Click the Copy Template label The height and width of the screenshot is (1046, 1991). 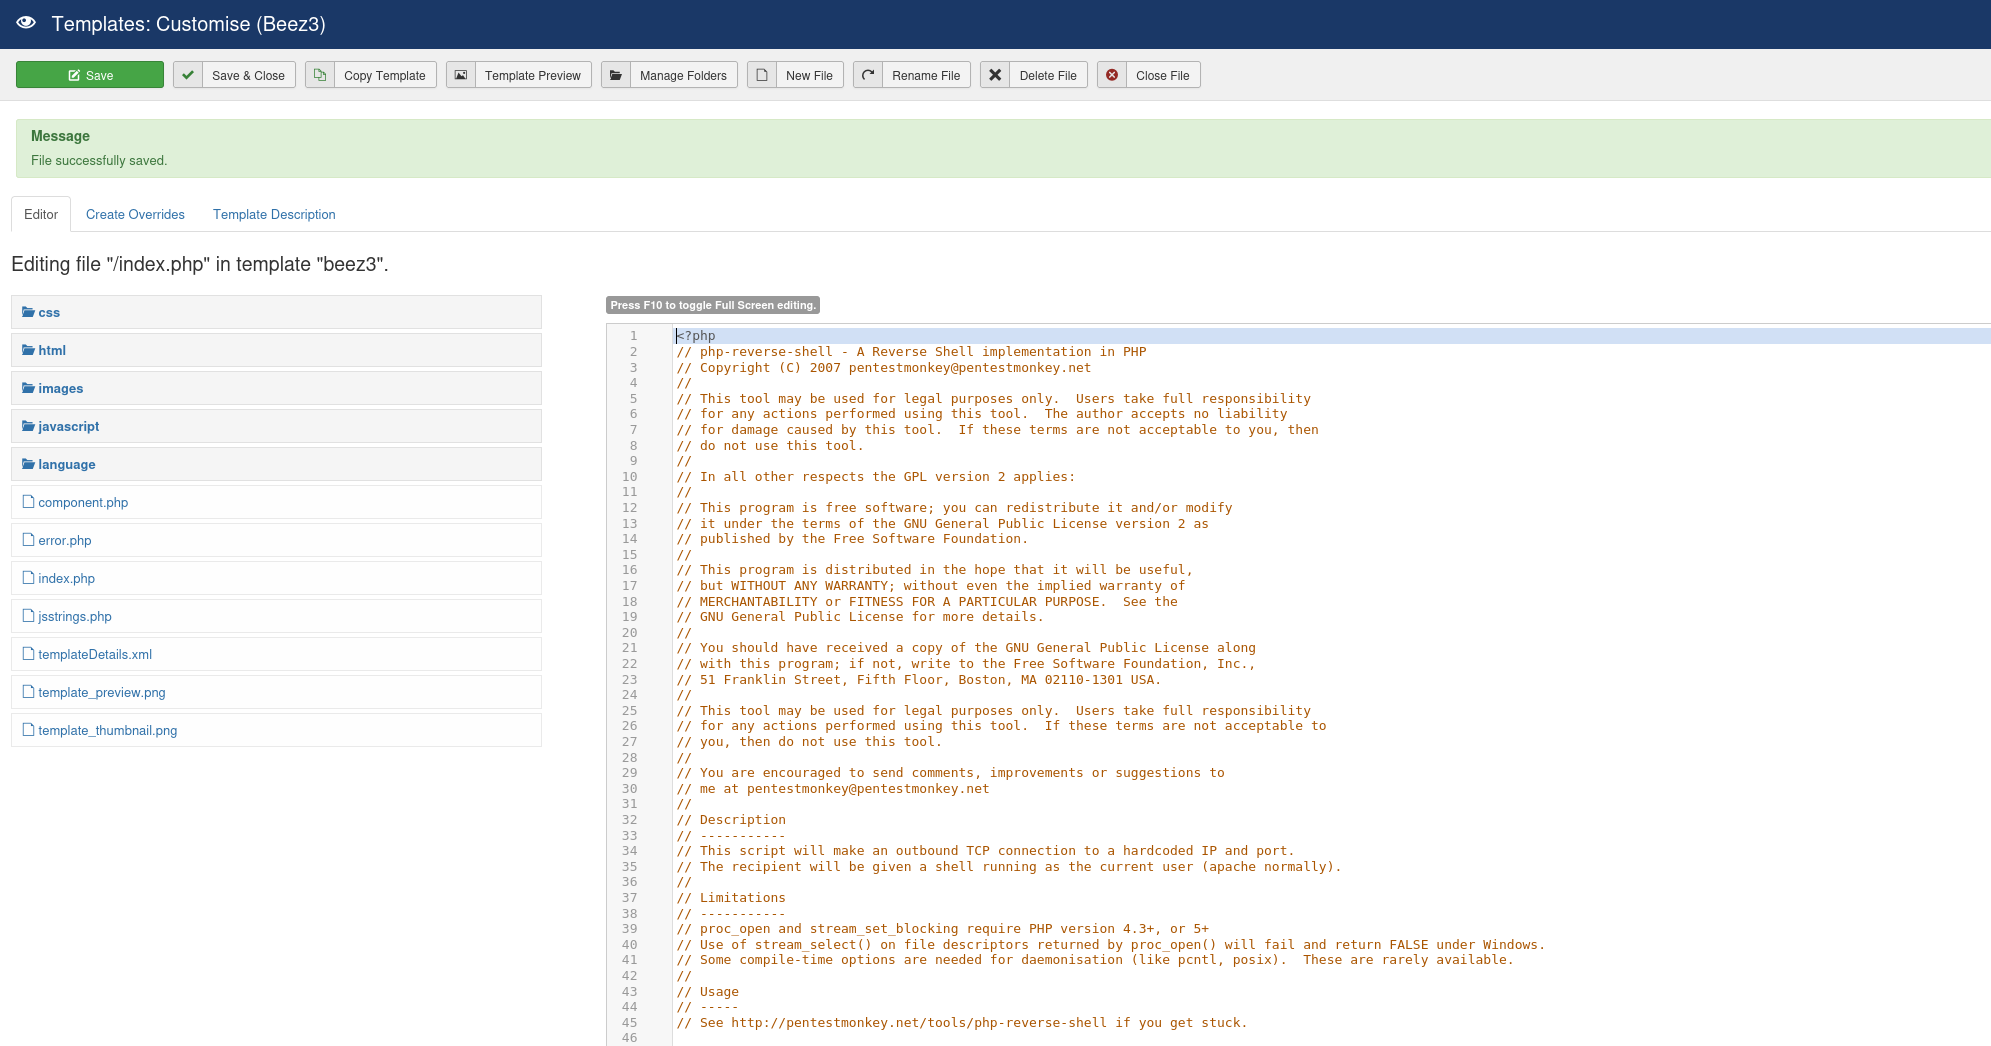(x=385, y=76)
